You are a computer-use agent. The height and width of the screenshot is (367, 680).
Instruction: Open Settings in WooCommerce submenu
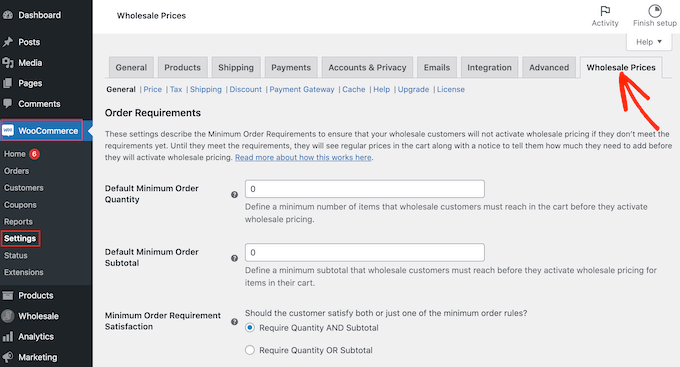(20, 239)
